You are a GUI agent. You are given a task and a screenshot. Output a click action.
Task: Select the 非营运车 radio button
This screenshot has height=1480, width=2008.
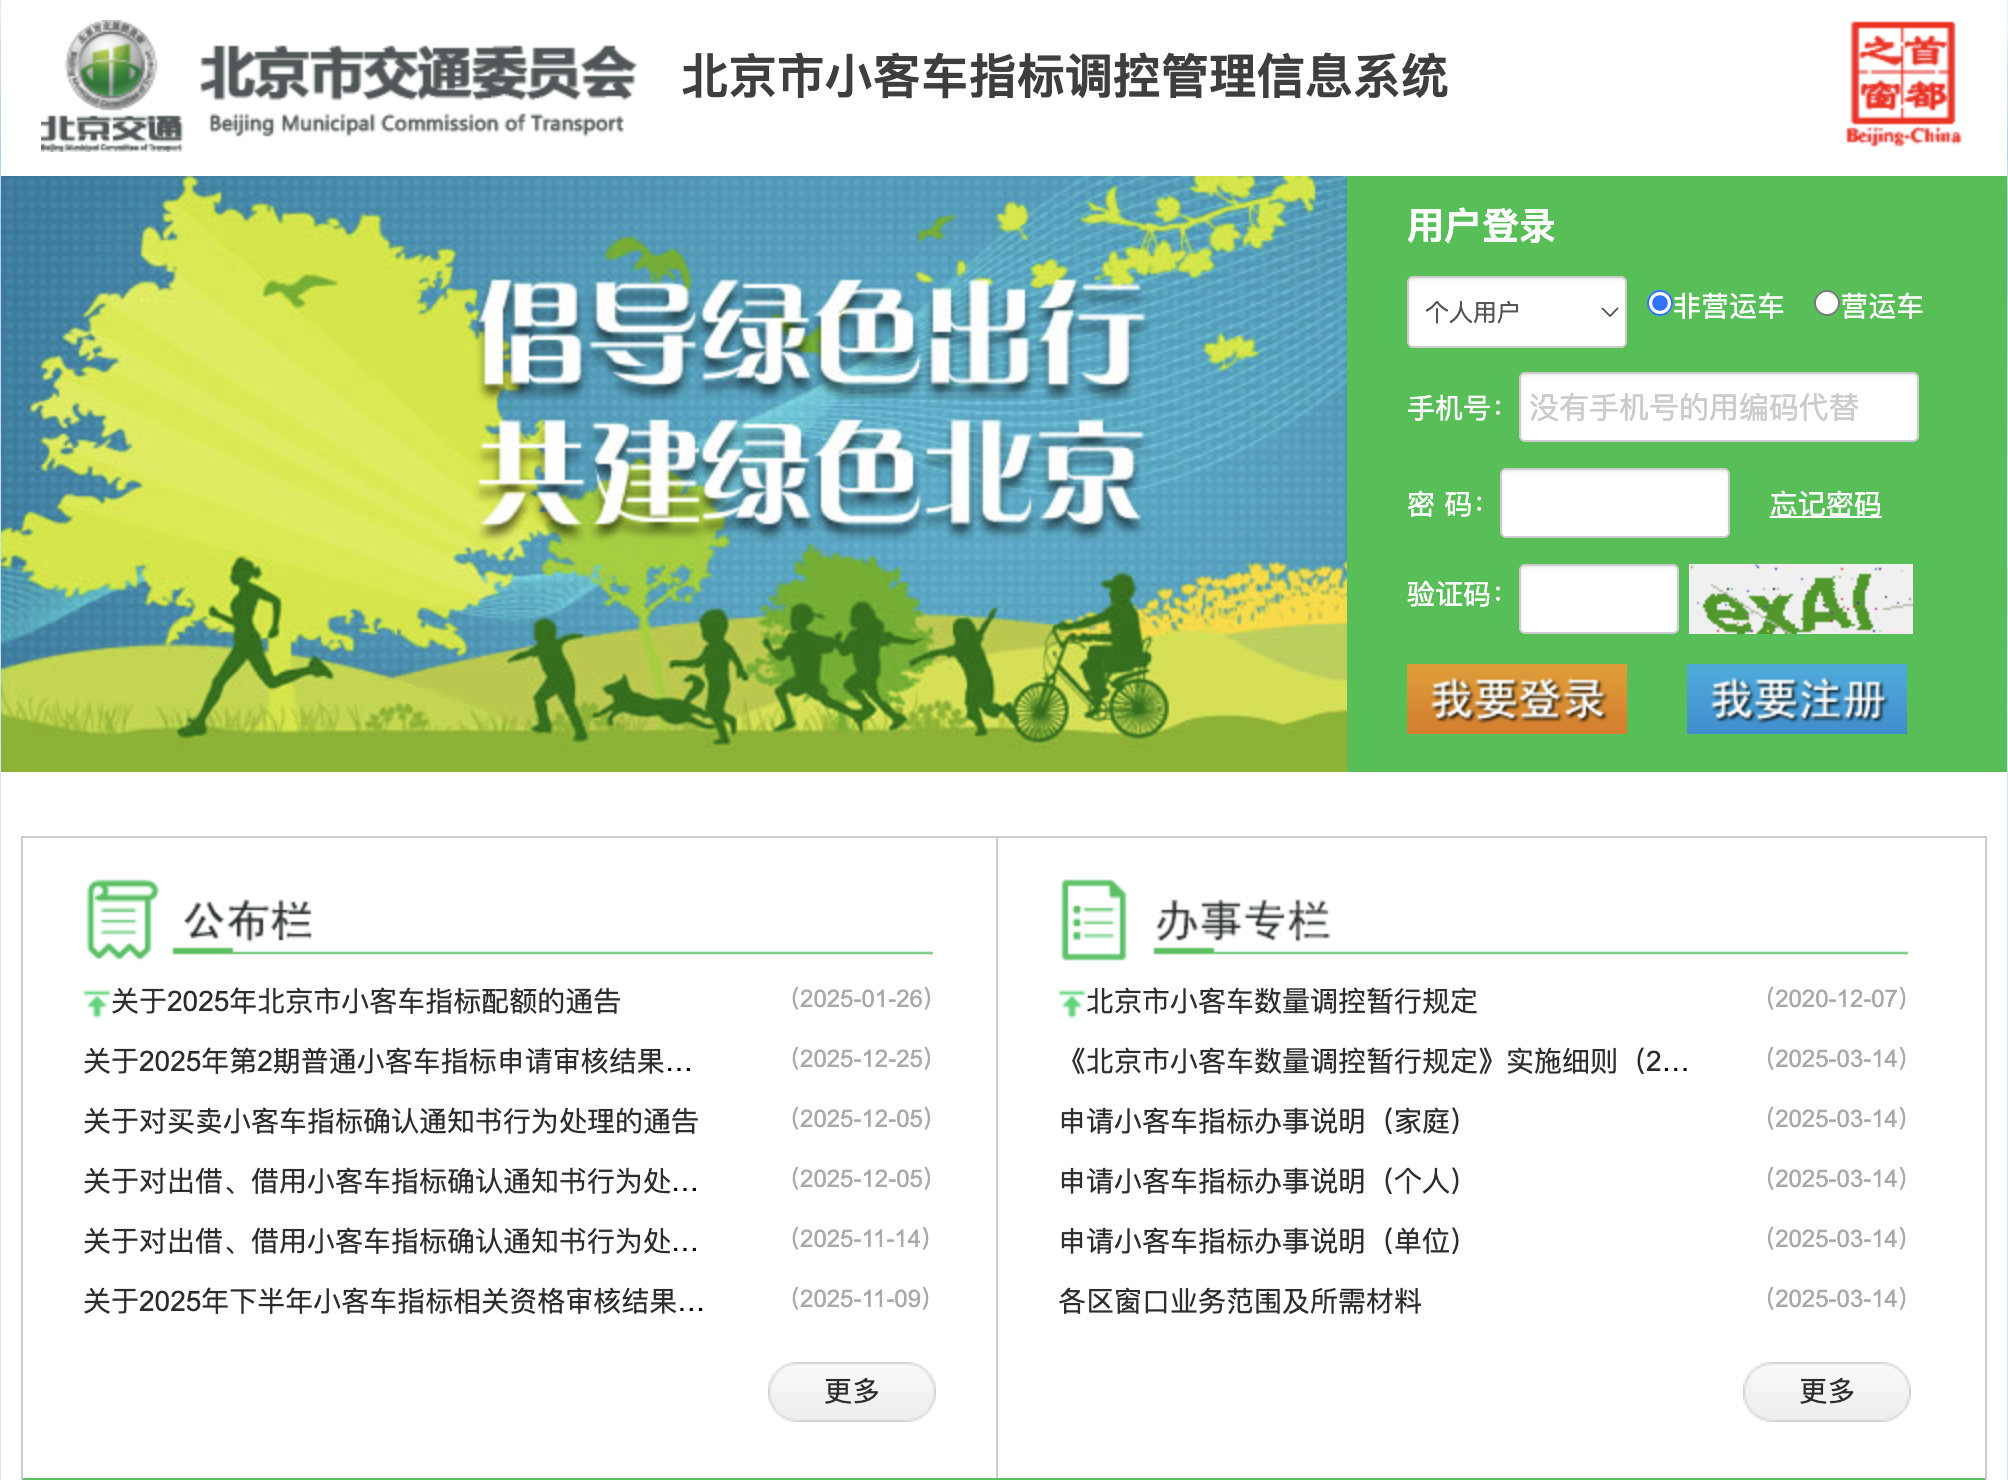click(1660, 304)
